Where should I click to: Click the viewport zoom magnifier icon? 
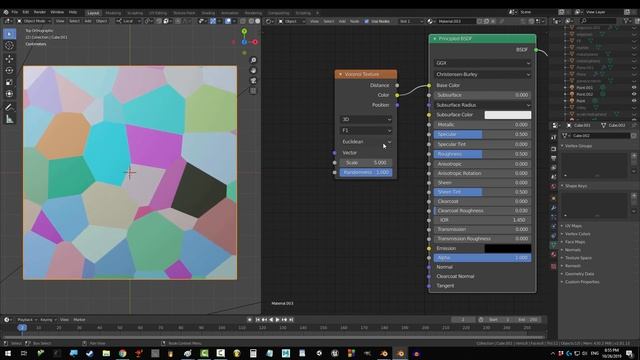(x=253, y=60)
